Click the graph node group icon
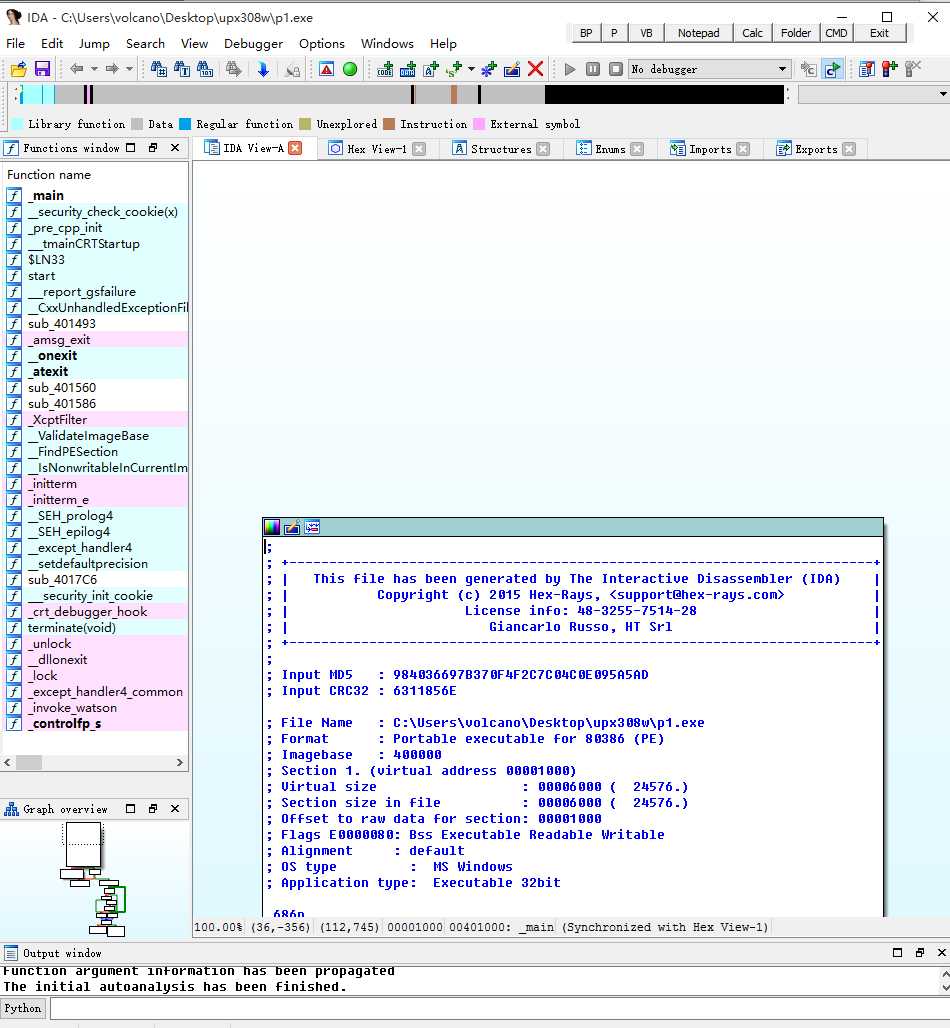Screen dimensions: 950x1028 click(312, 527)
